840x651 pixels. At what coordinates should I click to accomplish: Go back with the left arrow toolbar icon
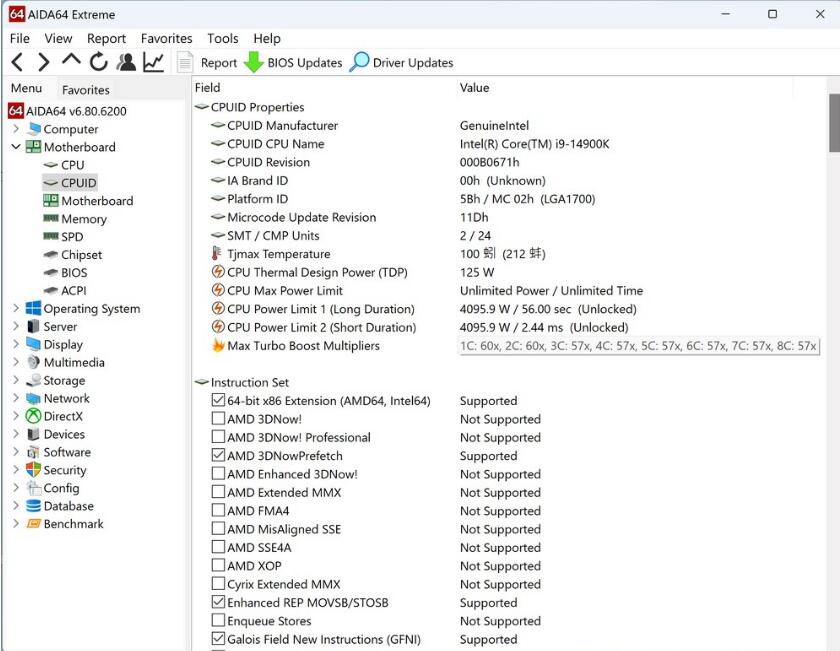click(x=17, y=63)
